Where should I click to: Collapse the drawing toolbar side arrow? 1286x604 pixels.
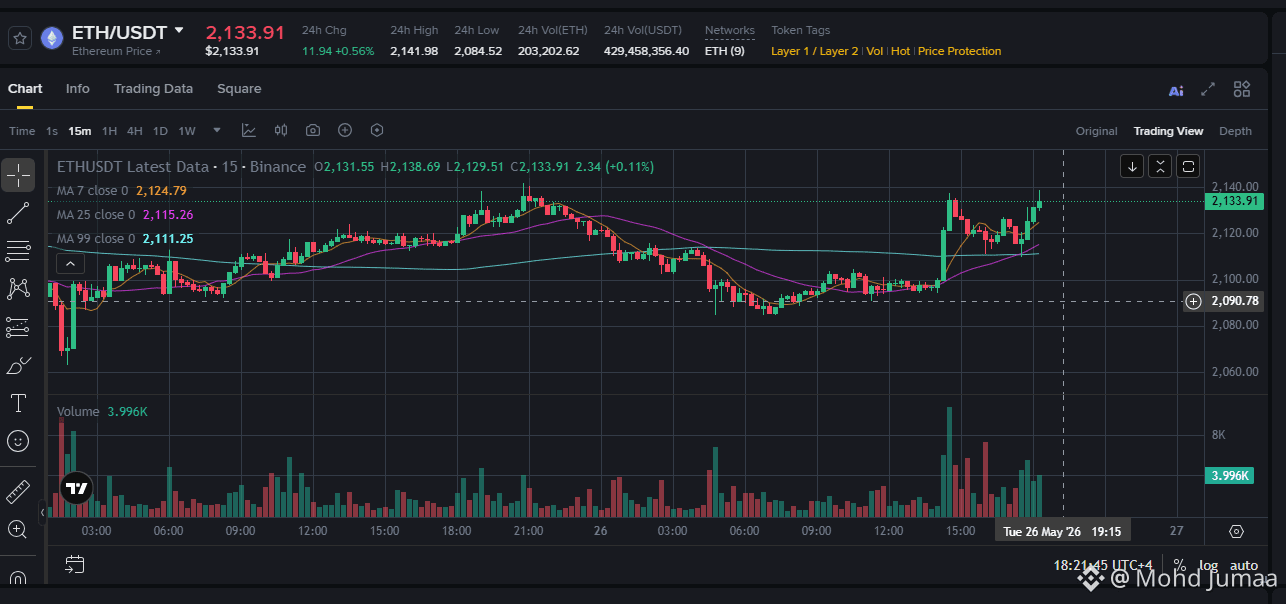(x=43, y=512)
